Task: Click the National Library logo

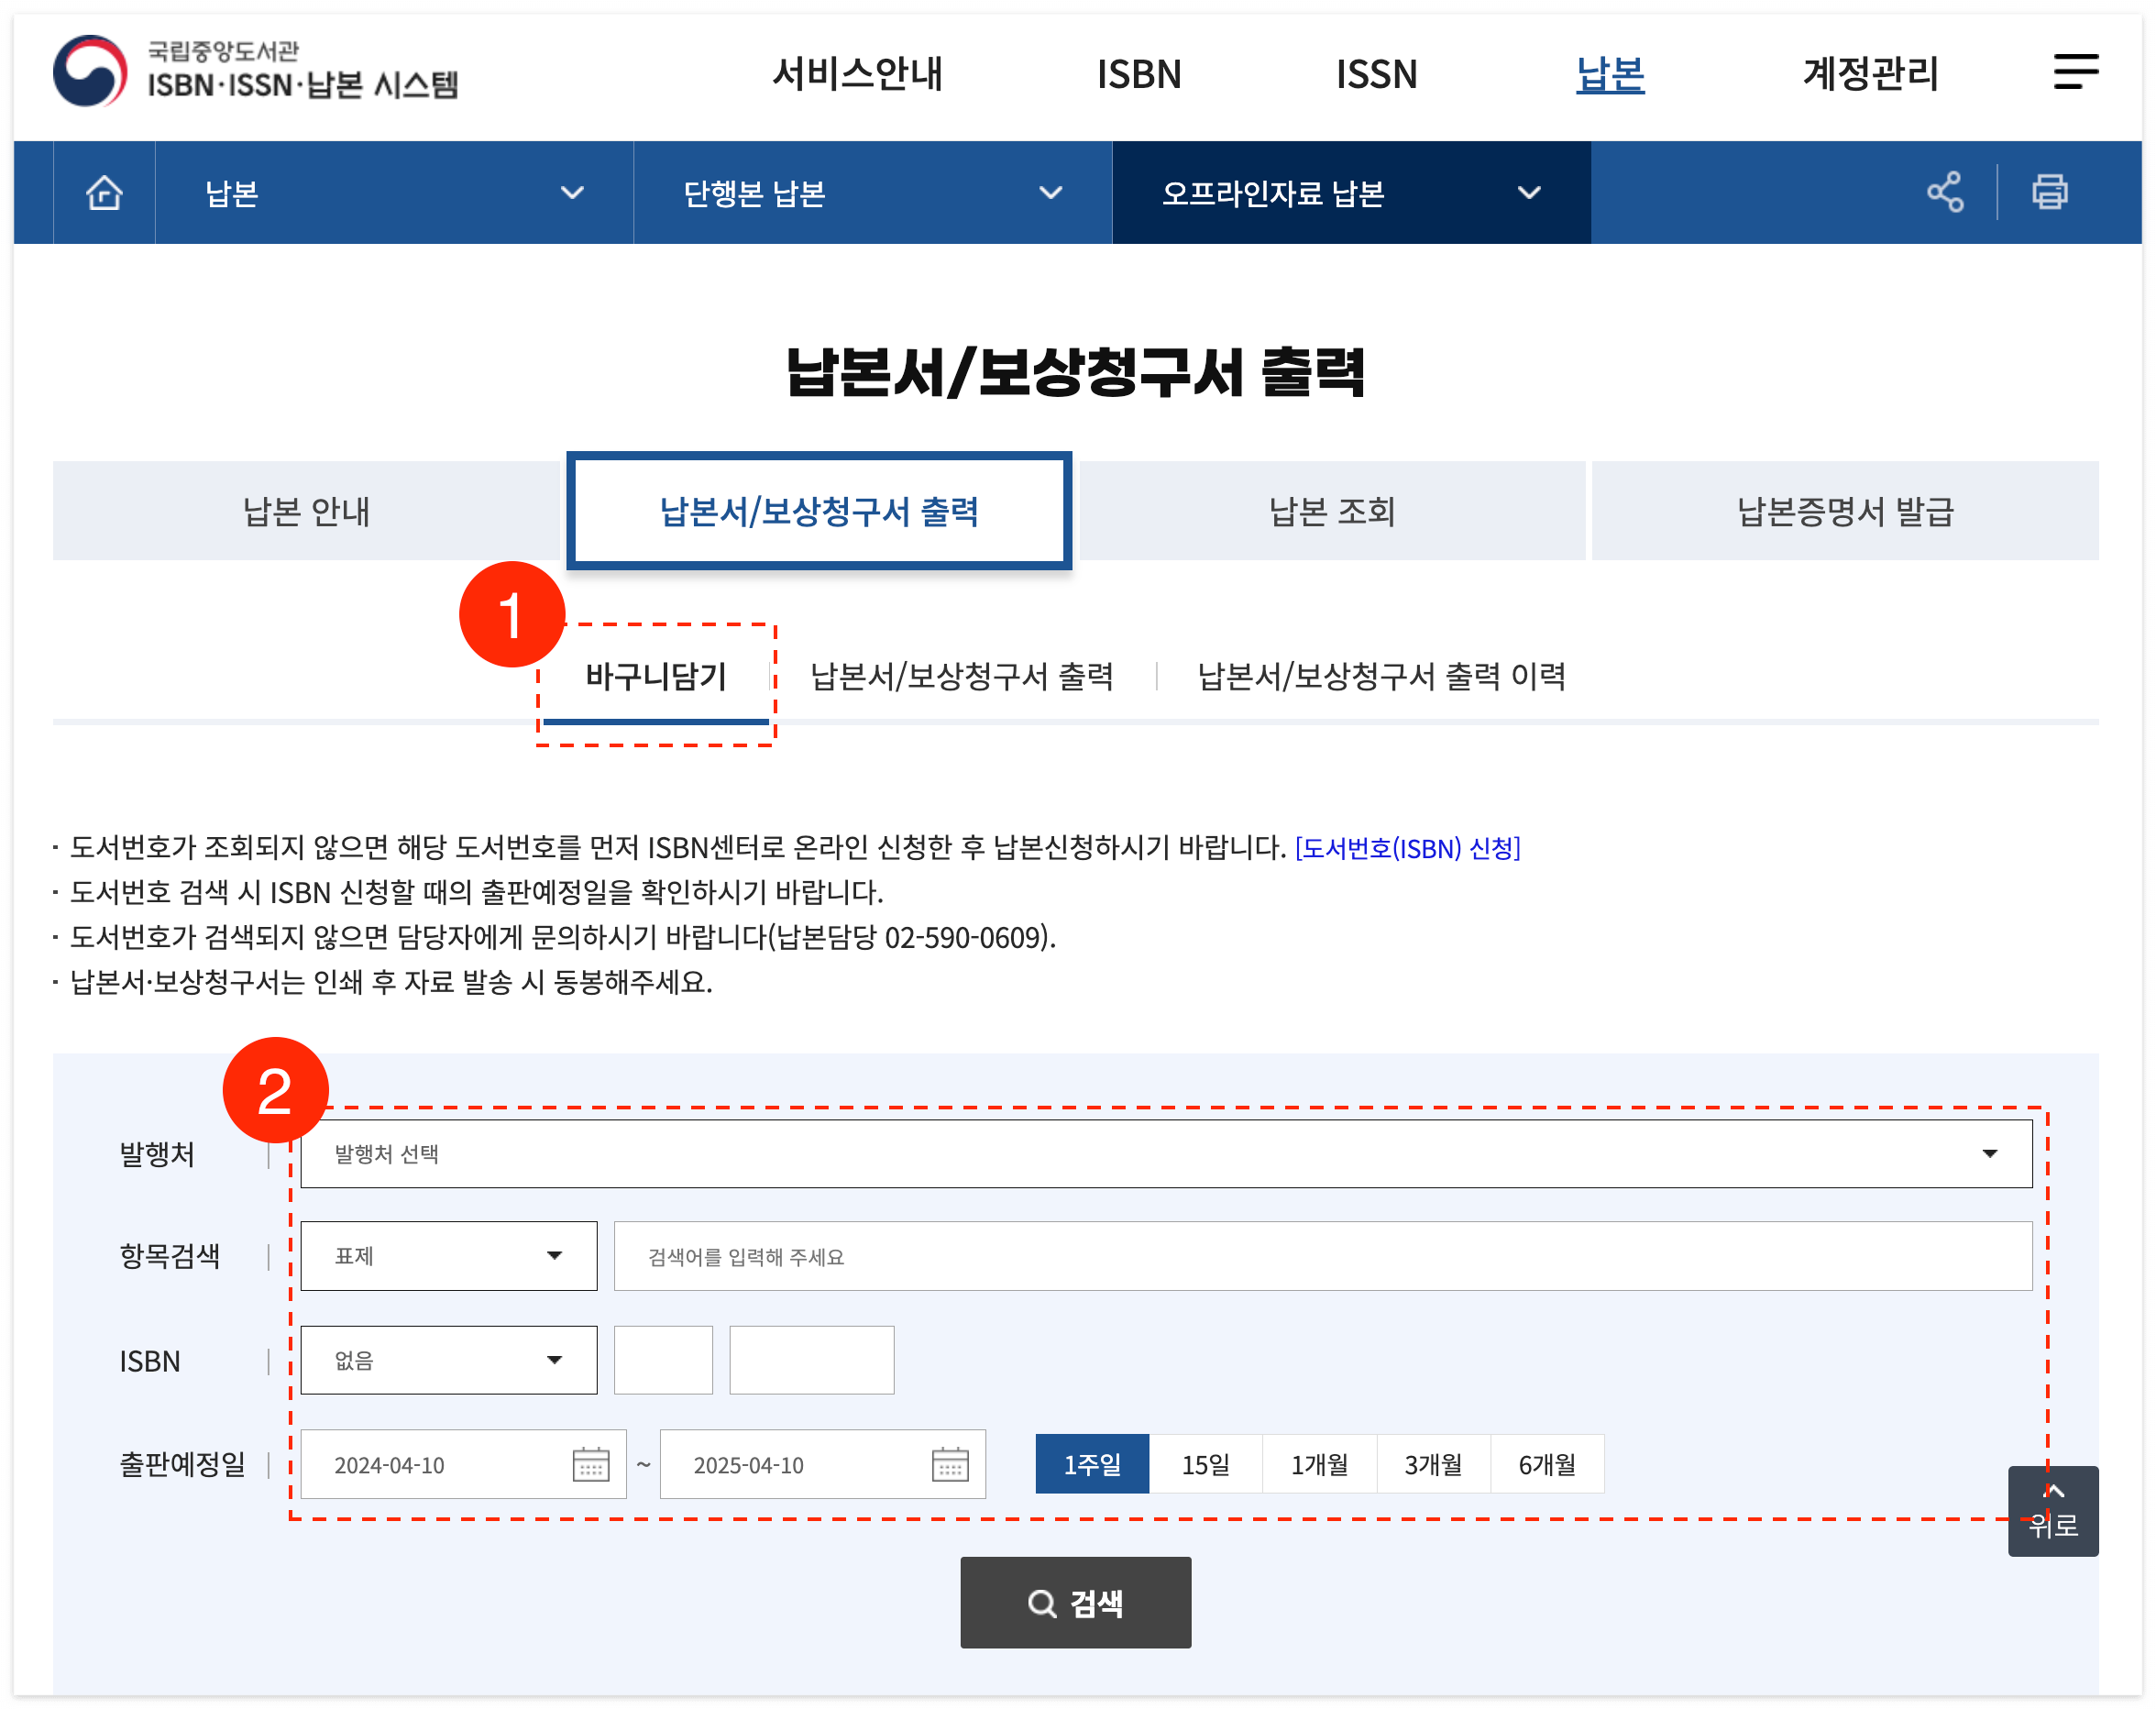Action: tap(255, 72)
